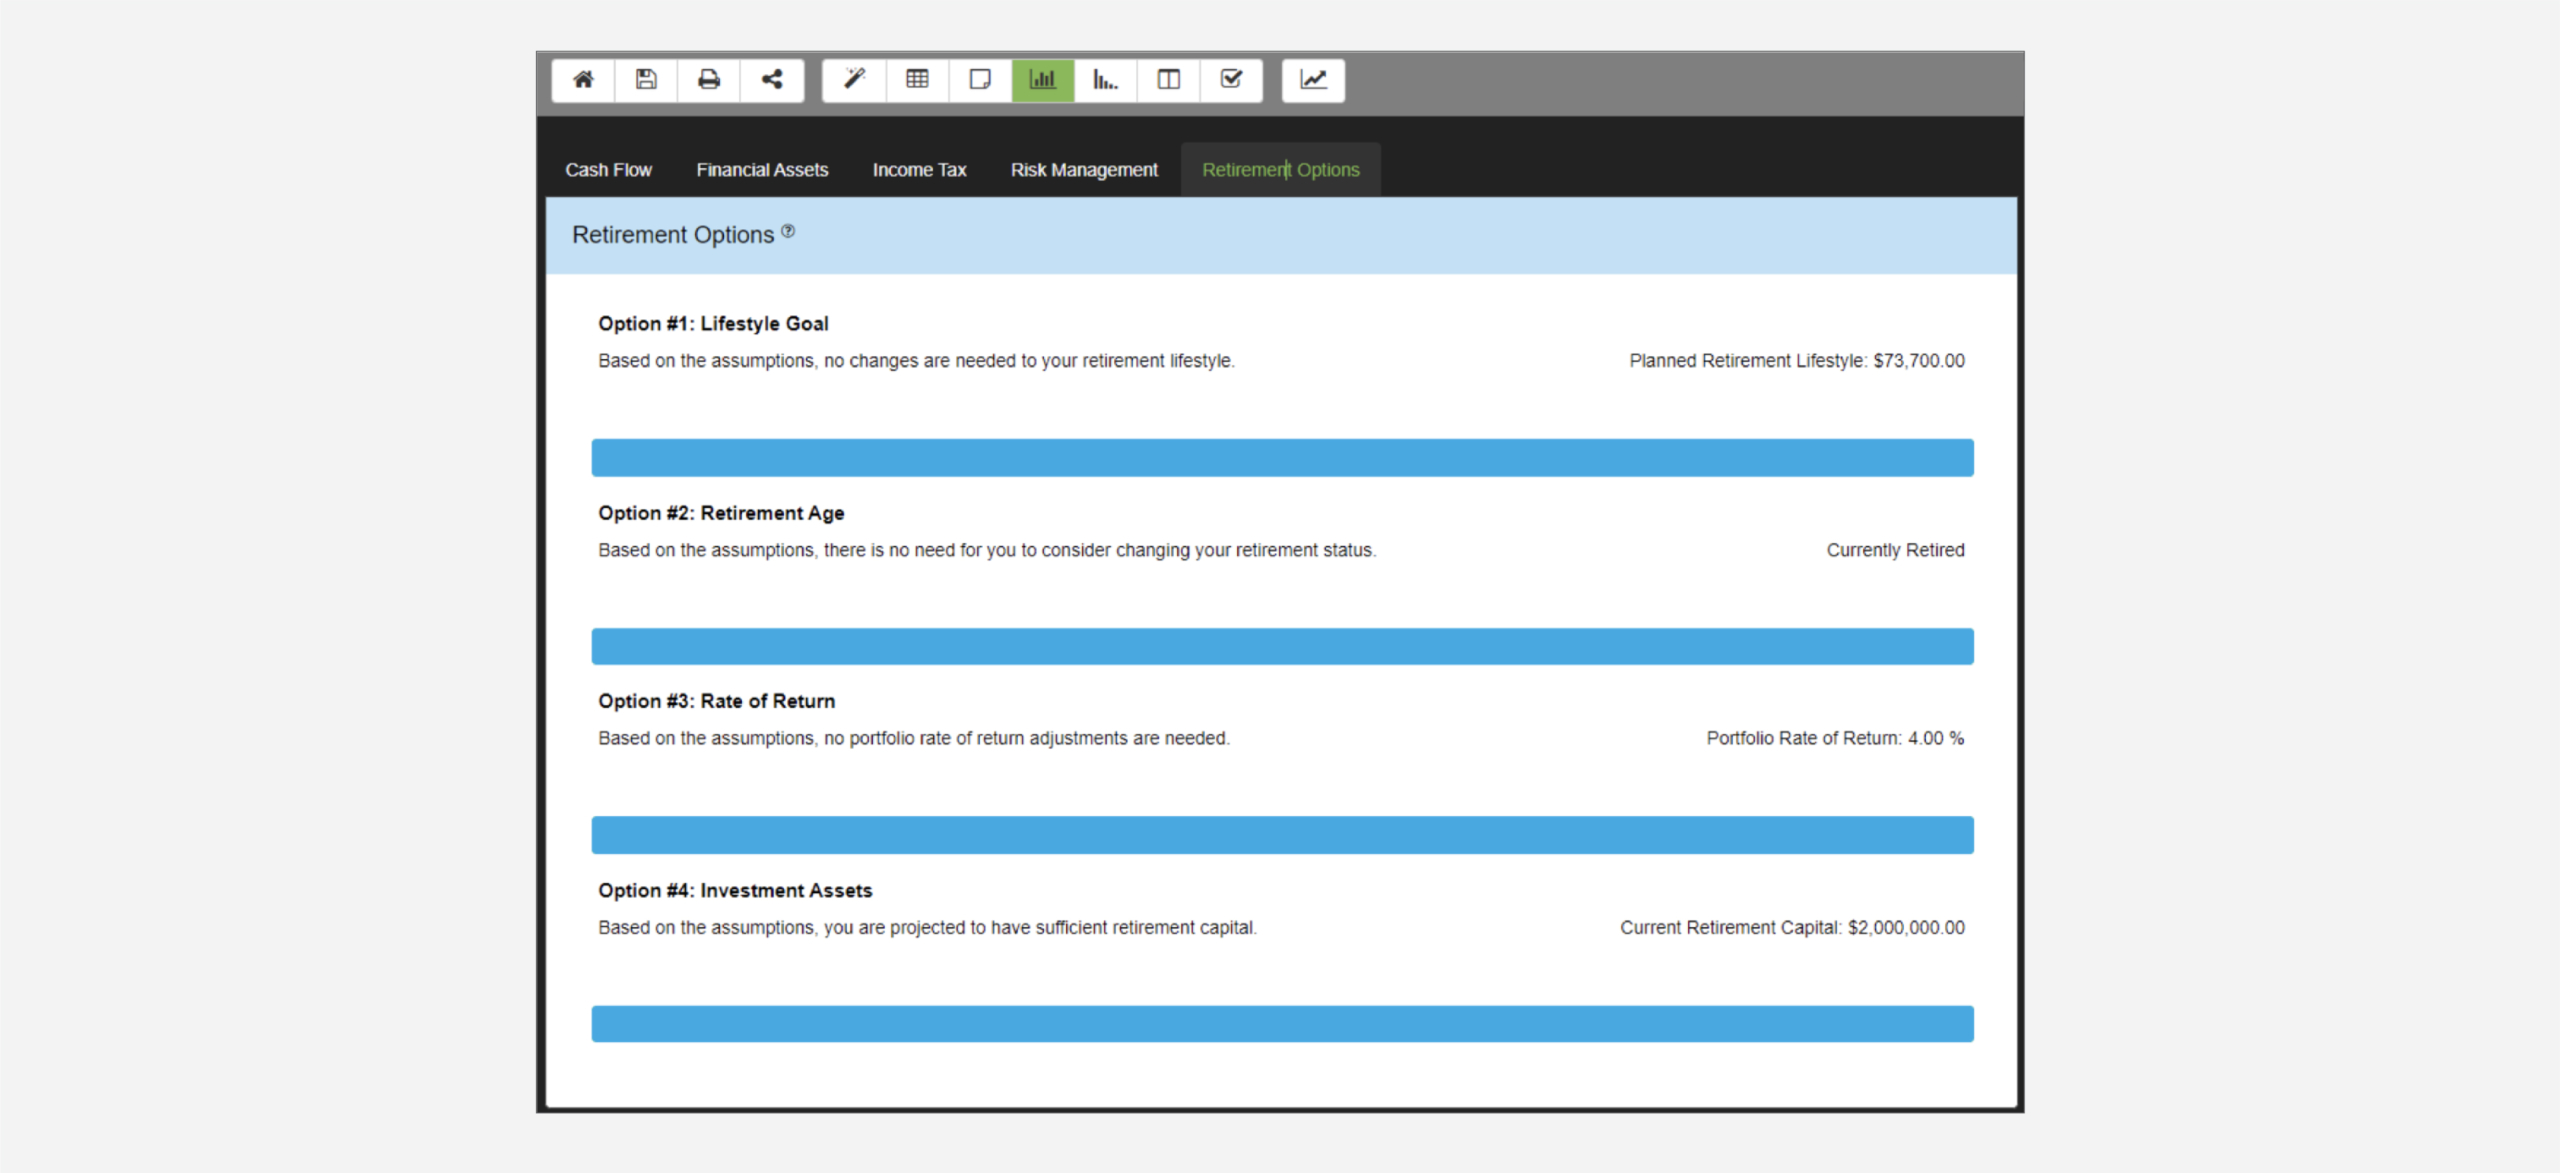Select the green bar chart icon

[1043, 80]
